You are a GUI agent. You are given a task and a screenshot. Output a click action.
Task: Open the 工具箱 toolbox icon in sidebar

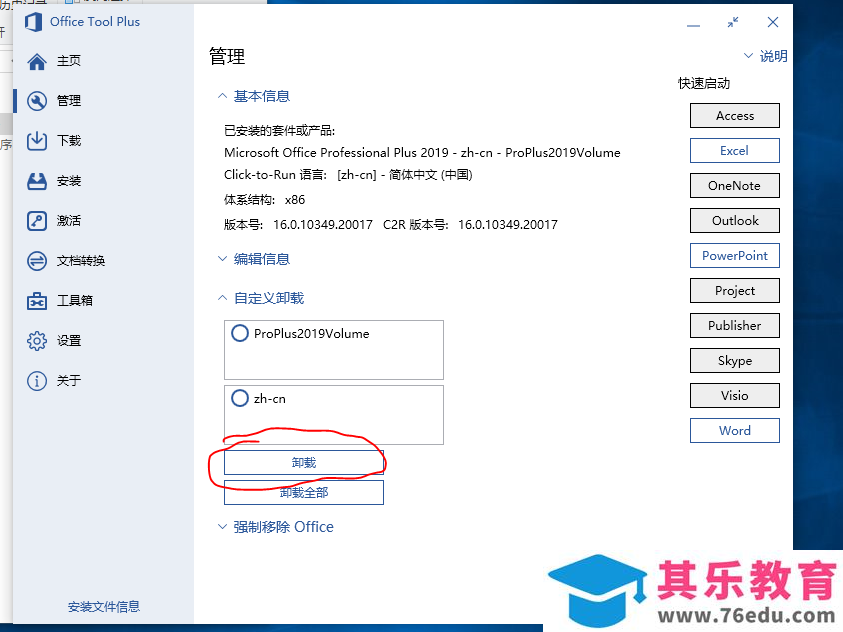[x=37, y=301]
